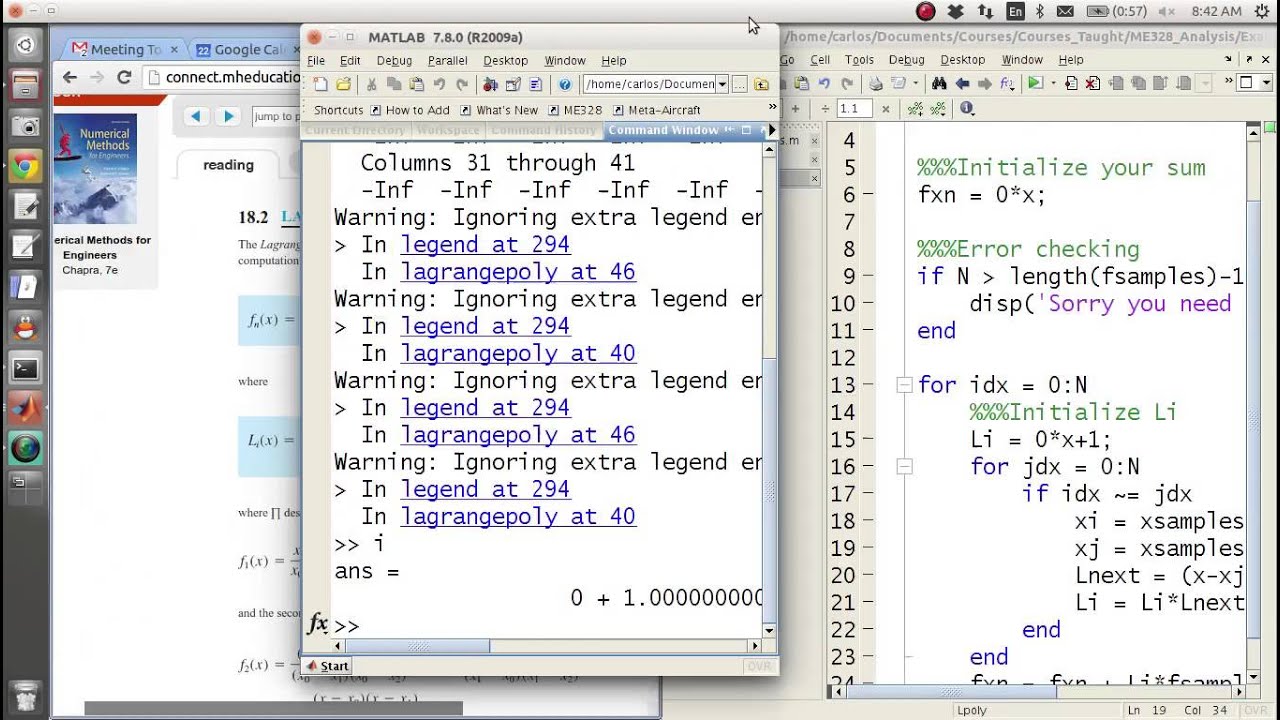Click Meta-Aircraft shortcut
The width and height of the screenshot is (1280, 720).
656,110
